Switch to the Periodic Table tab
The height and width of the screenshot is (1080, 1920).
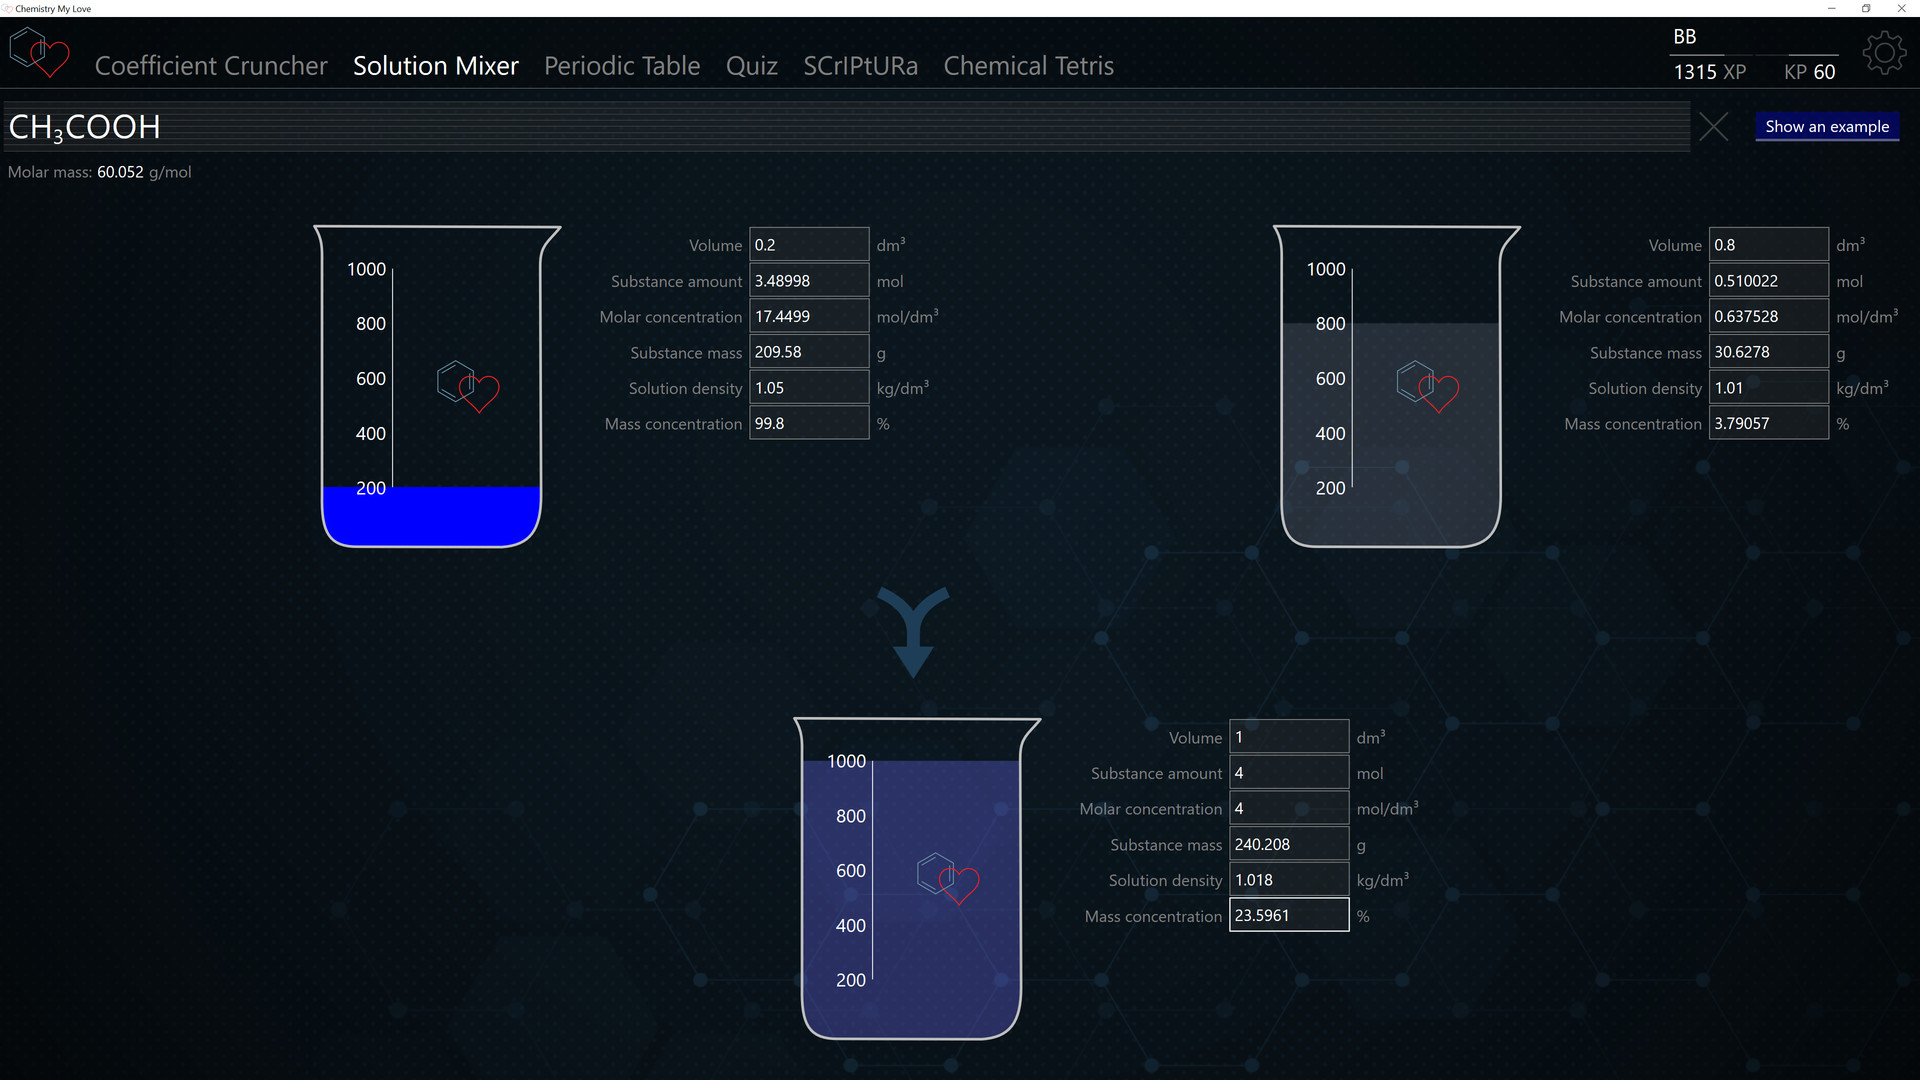coord(622,66)
